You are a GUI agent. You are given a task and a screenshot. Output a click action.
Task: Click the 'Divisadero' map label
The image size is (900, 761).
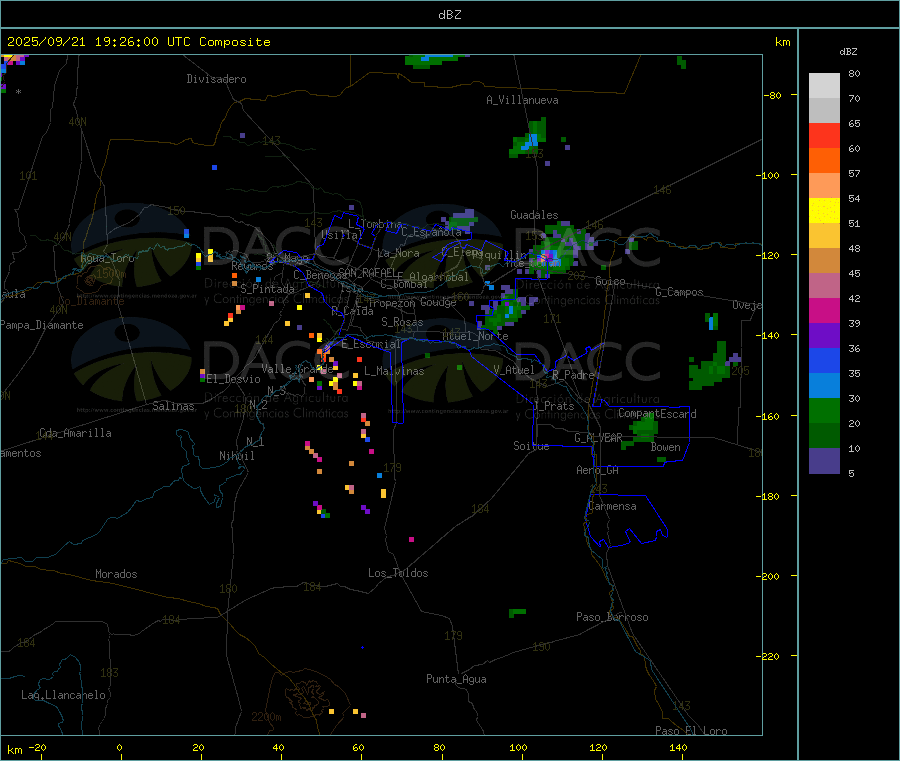pos(216,79)
